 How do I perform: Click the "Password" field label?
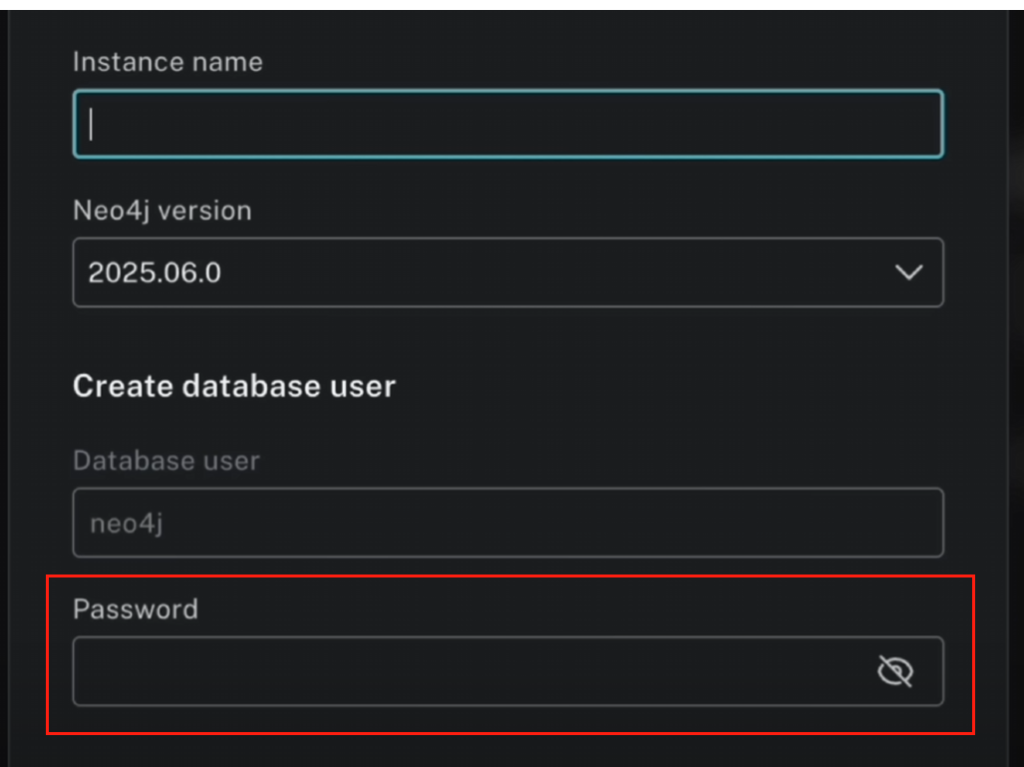coord(135,609)
